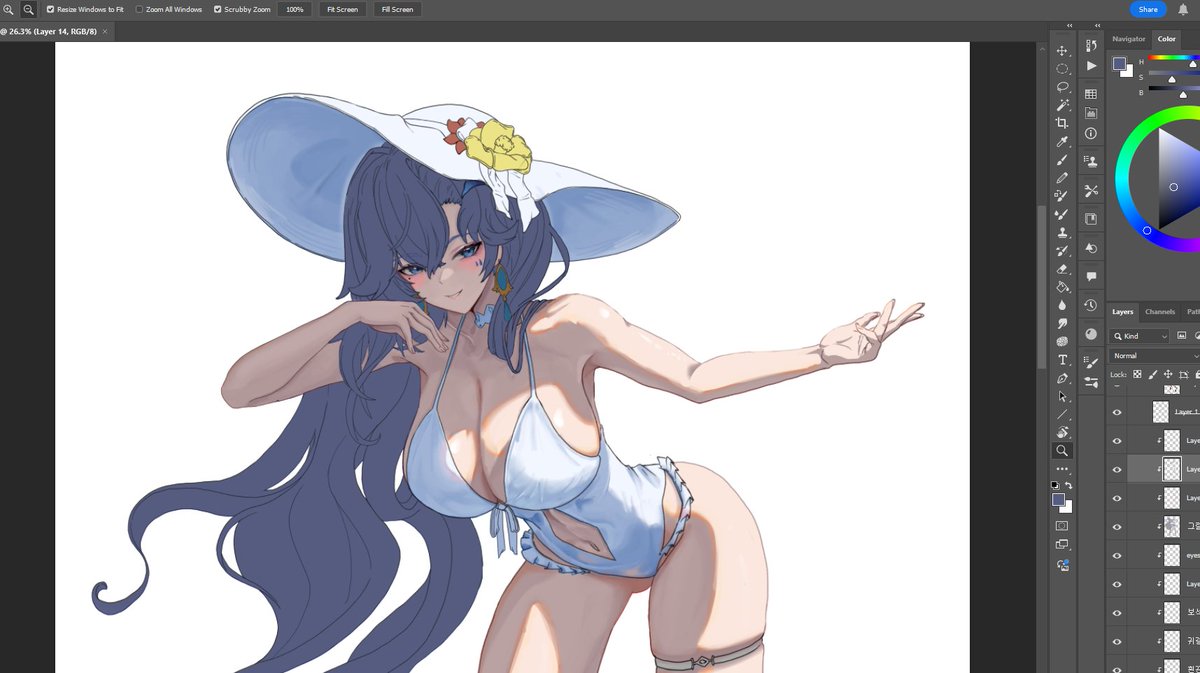Filter layers by pixel layers icon
Image resolution: width=1200 pixels, height=673 pixels.
click(1181, 336)
